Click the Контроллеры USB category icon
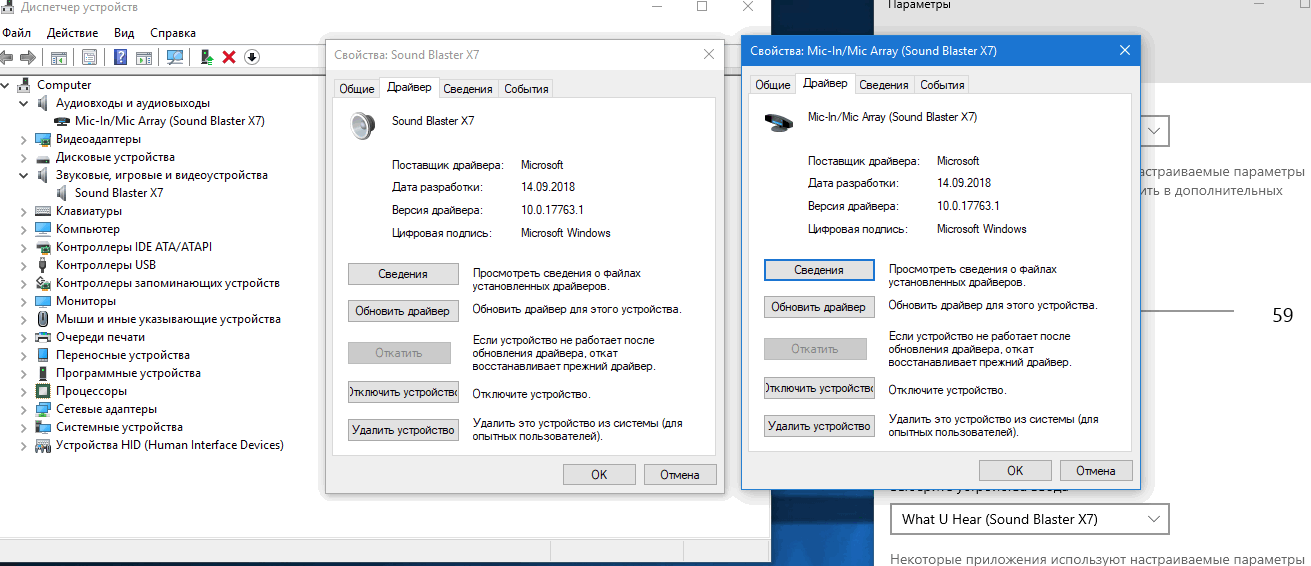The height and width of the screenshot is (566, 1311). click(x=43, y=265)
